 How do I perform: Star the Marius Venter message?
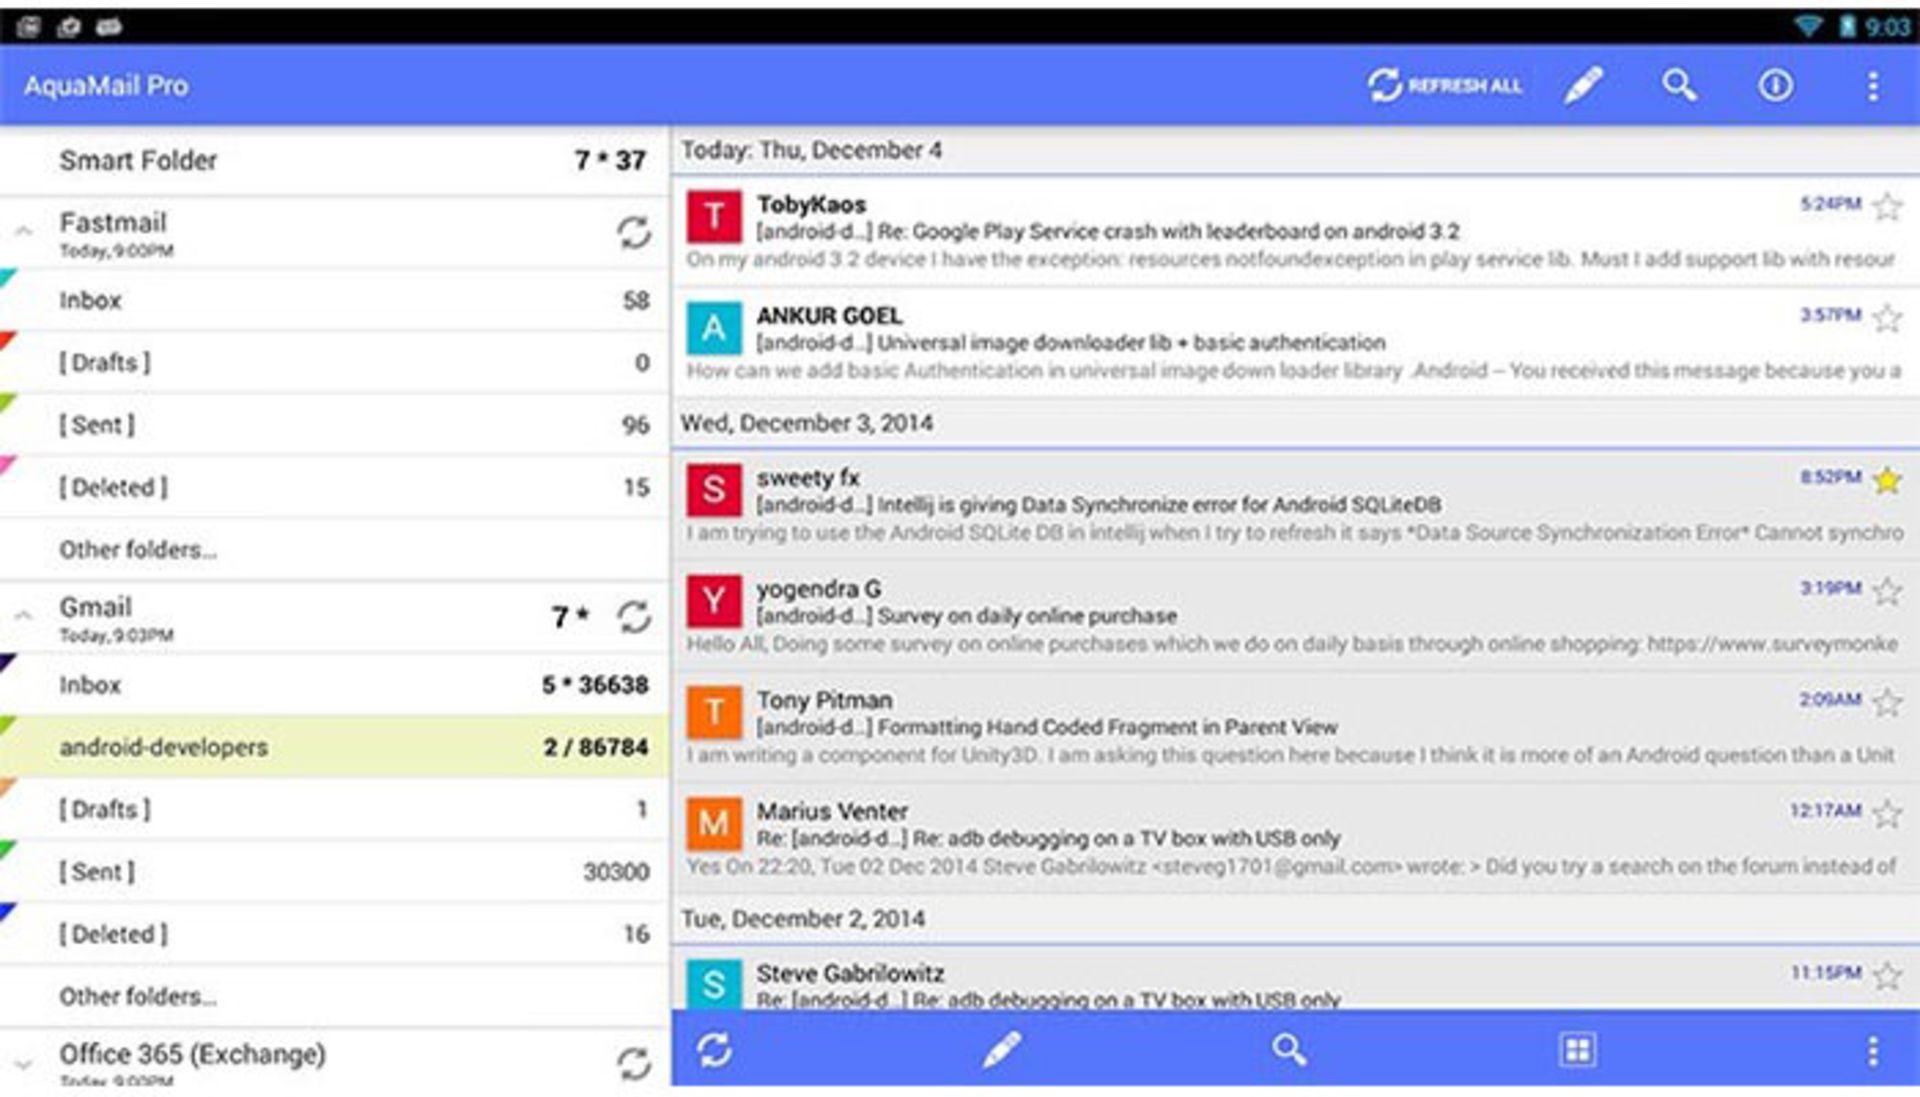(1887, 813)
